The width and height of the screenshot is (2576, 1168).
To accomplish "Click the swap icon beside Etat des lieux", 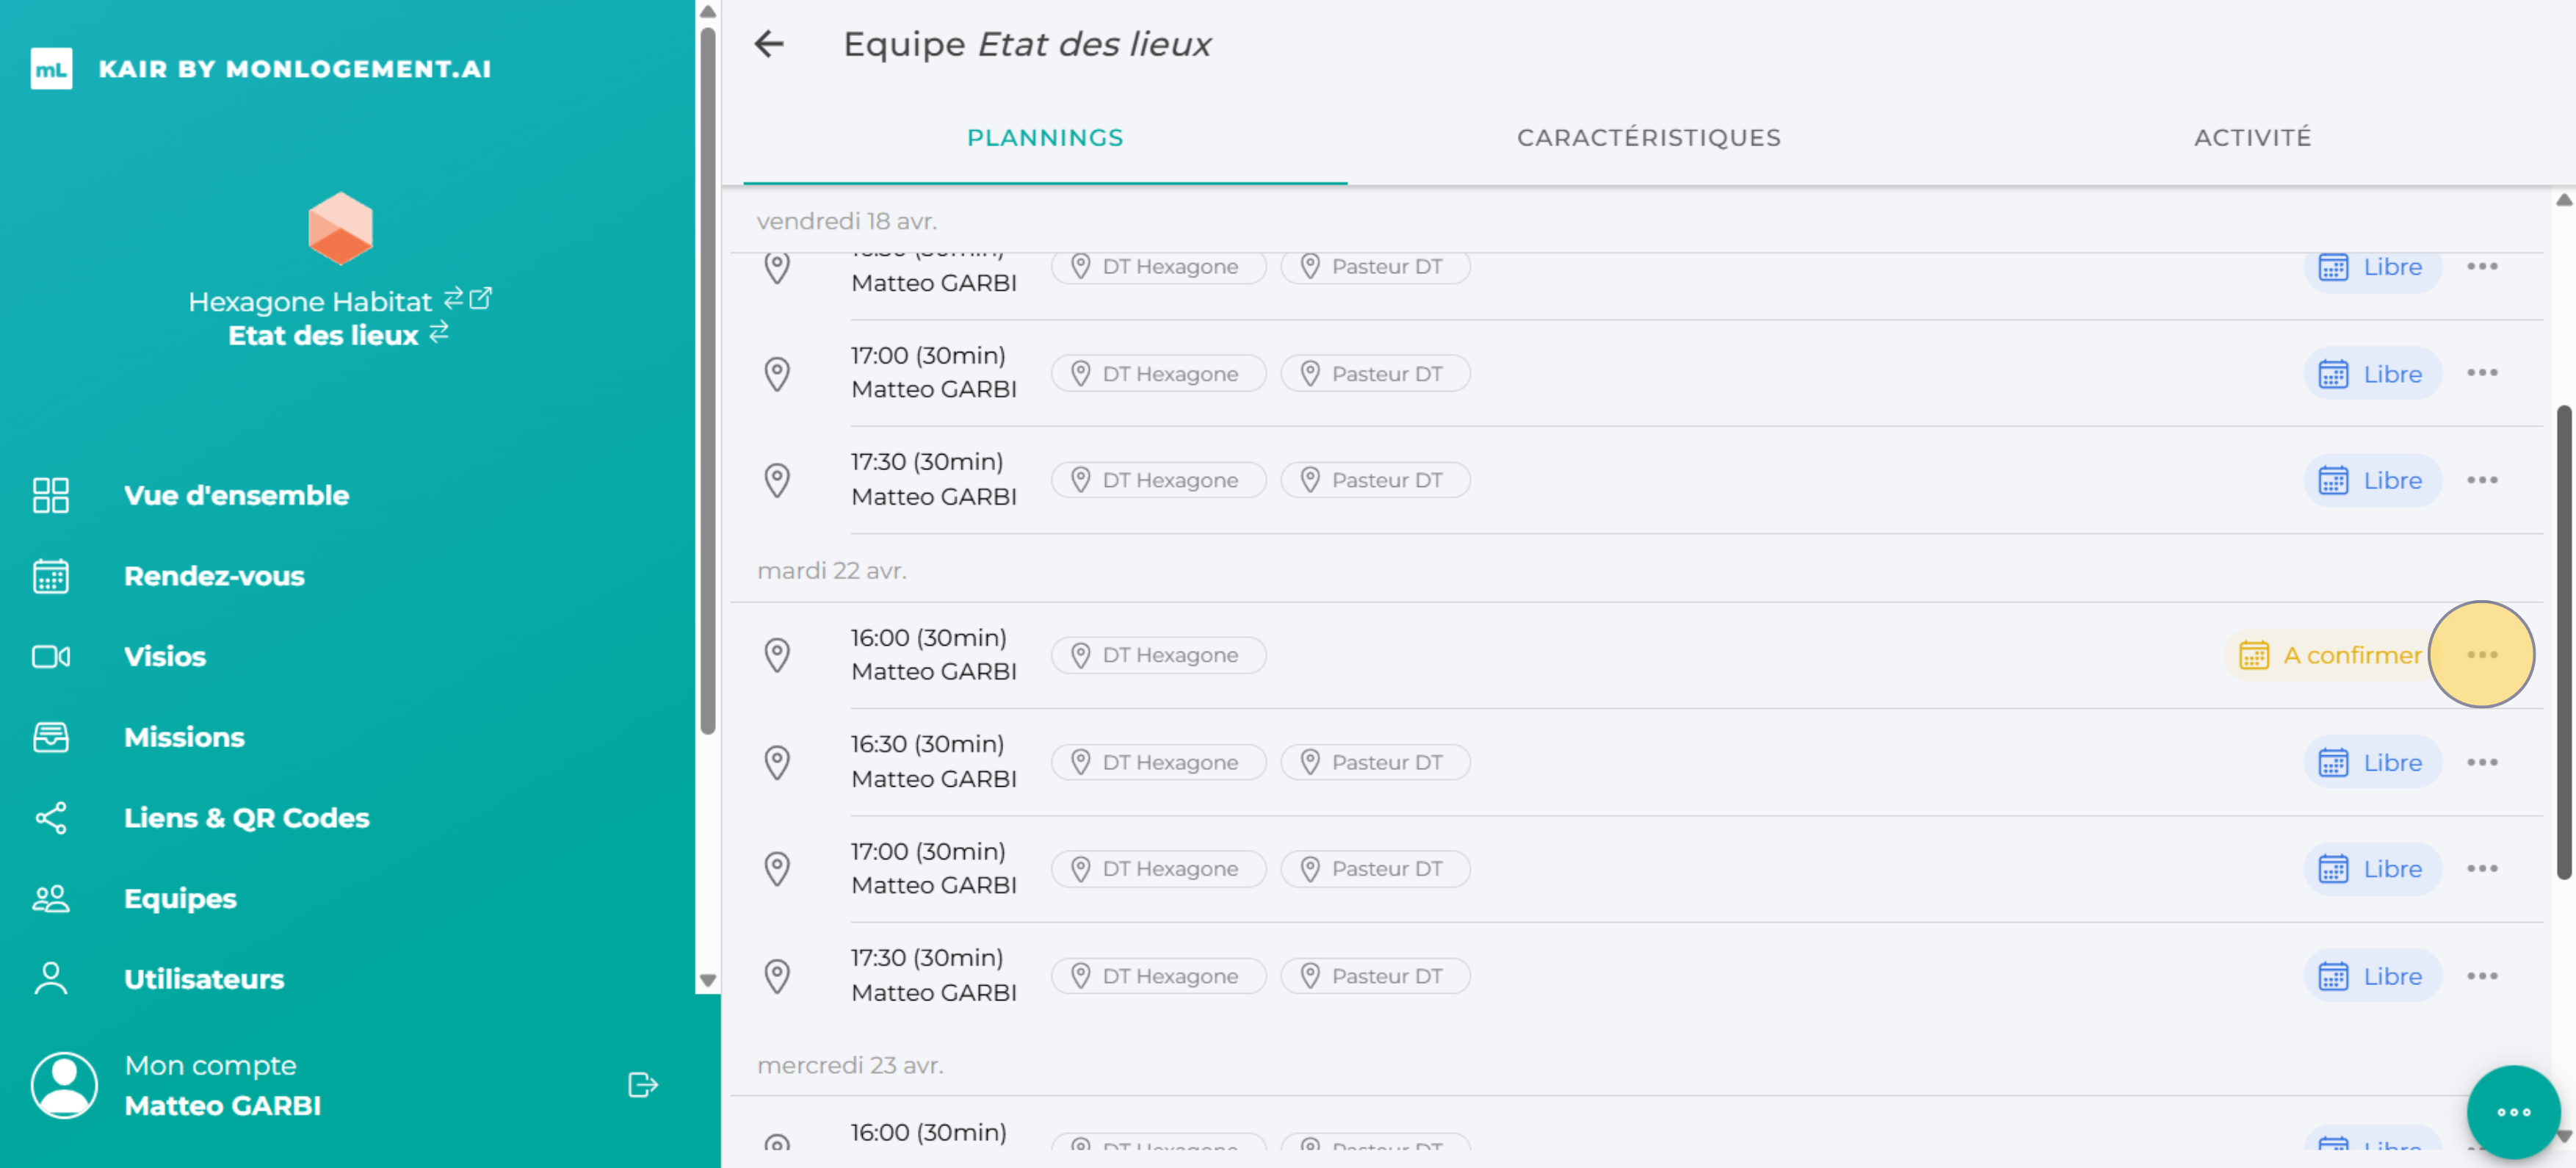I will click(x=439, y=333).
